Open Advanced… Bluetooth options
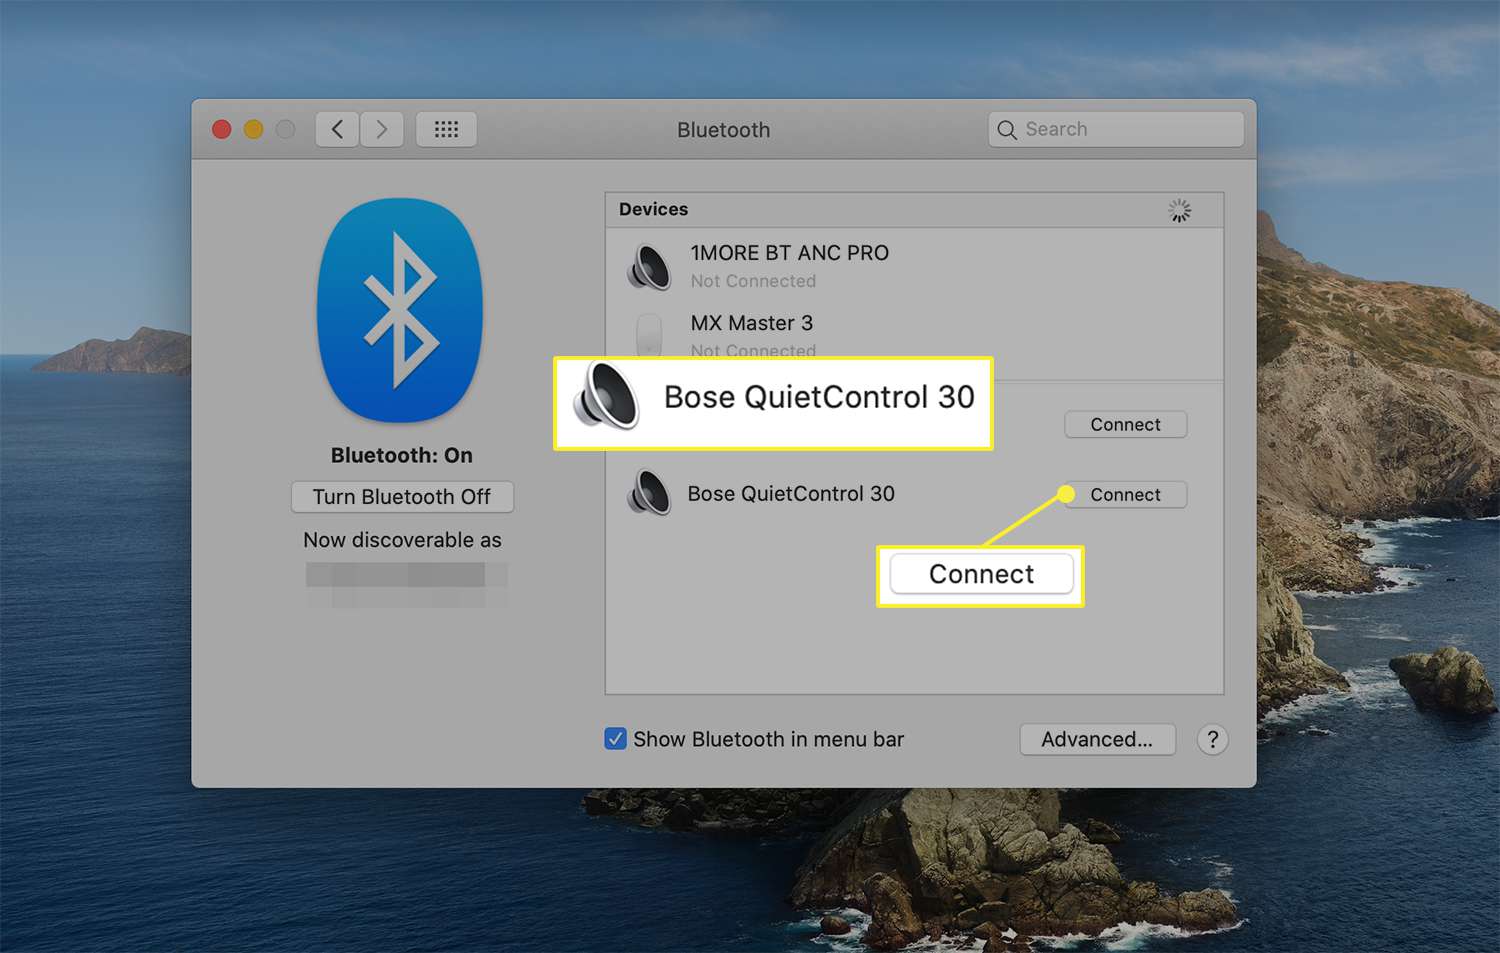 (x=1097, y=739)
